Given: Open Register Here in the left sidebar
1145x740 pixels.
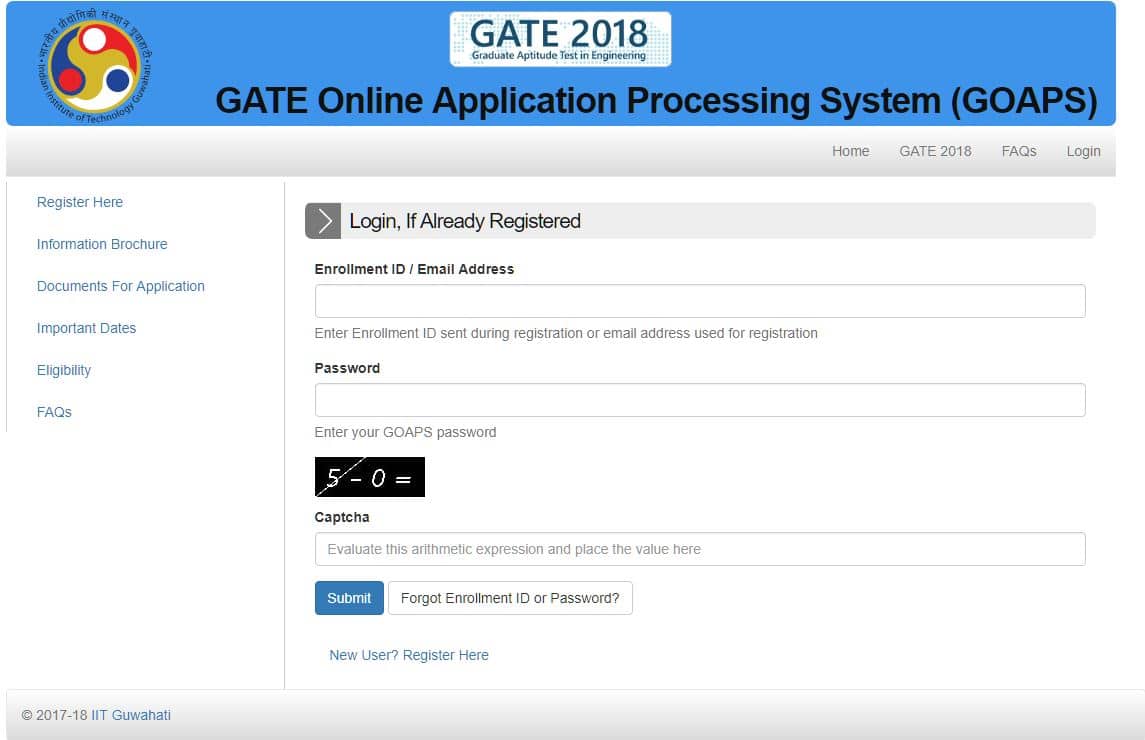Looking at the screenshot, I should pyautogui.click(x=80, y=202).
